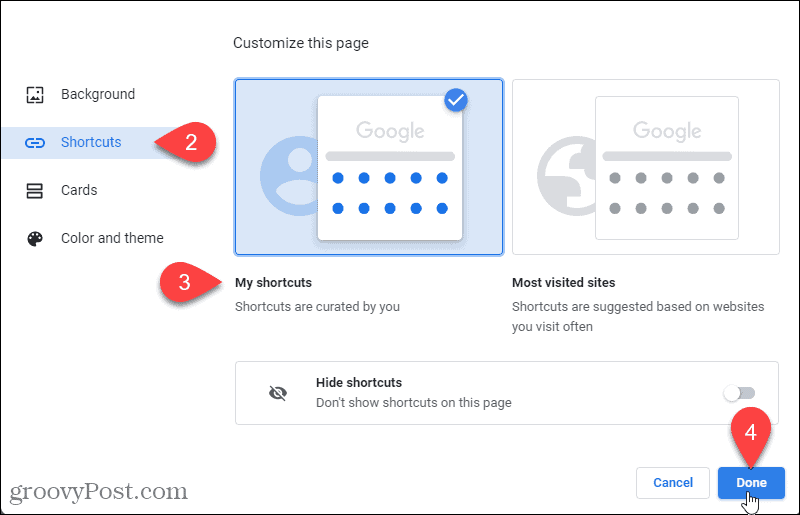Open the Color and theme section

pos(112,238)
